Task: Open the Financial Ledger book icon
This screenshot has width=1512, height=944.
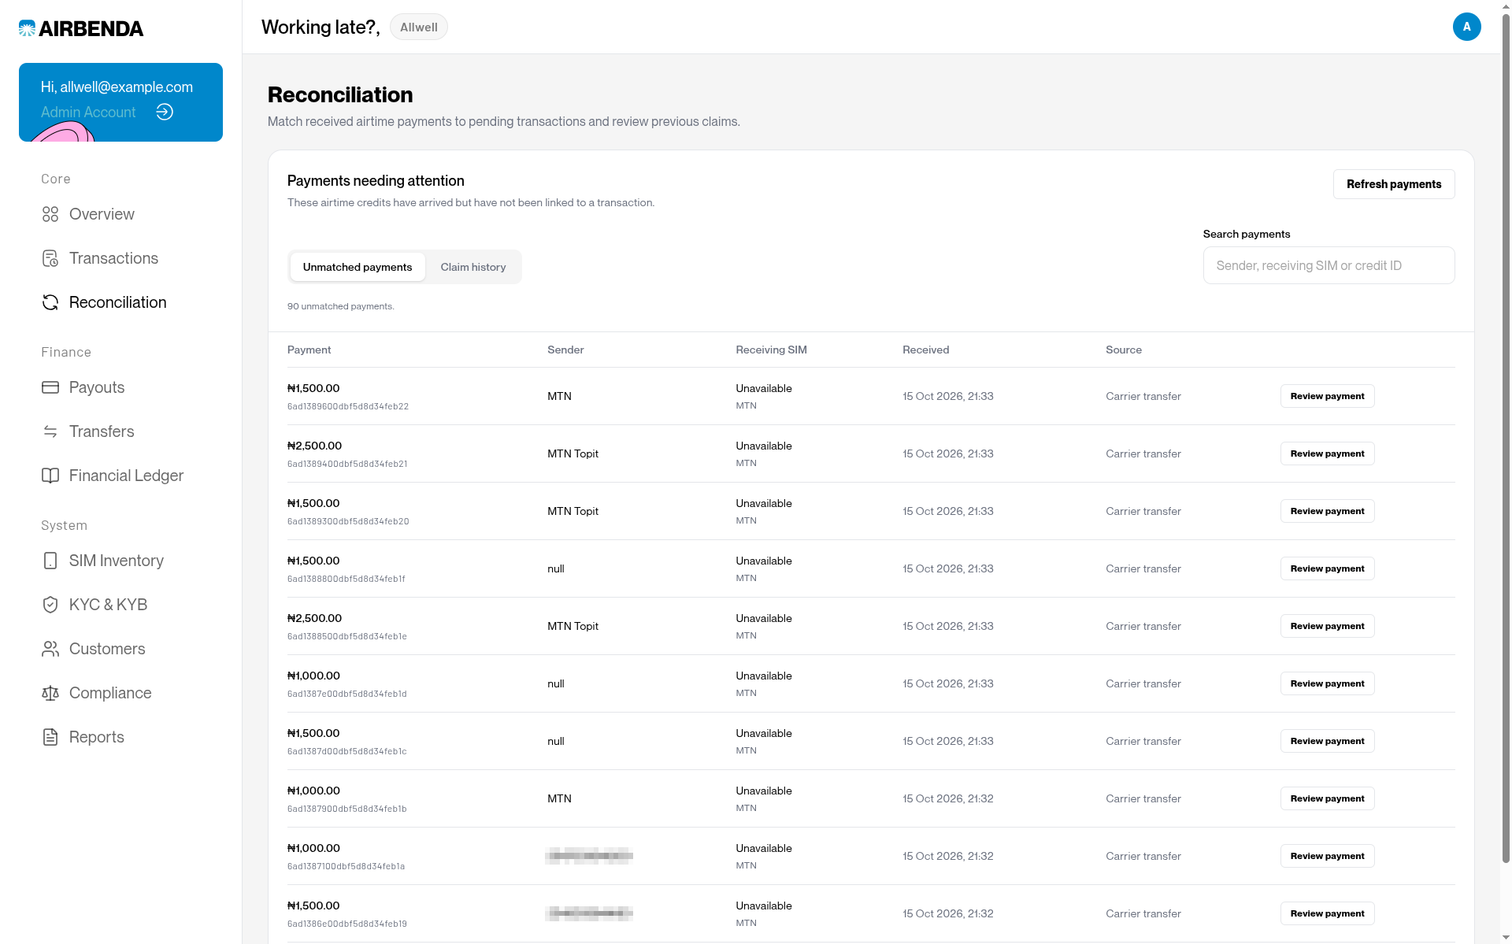Action: tap(50, 475)
